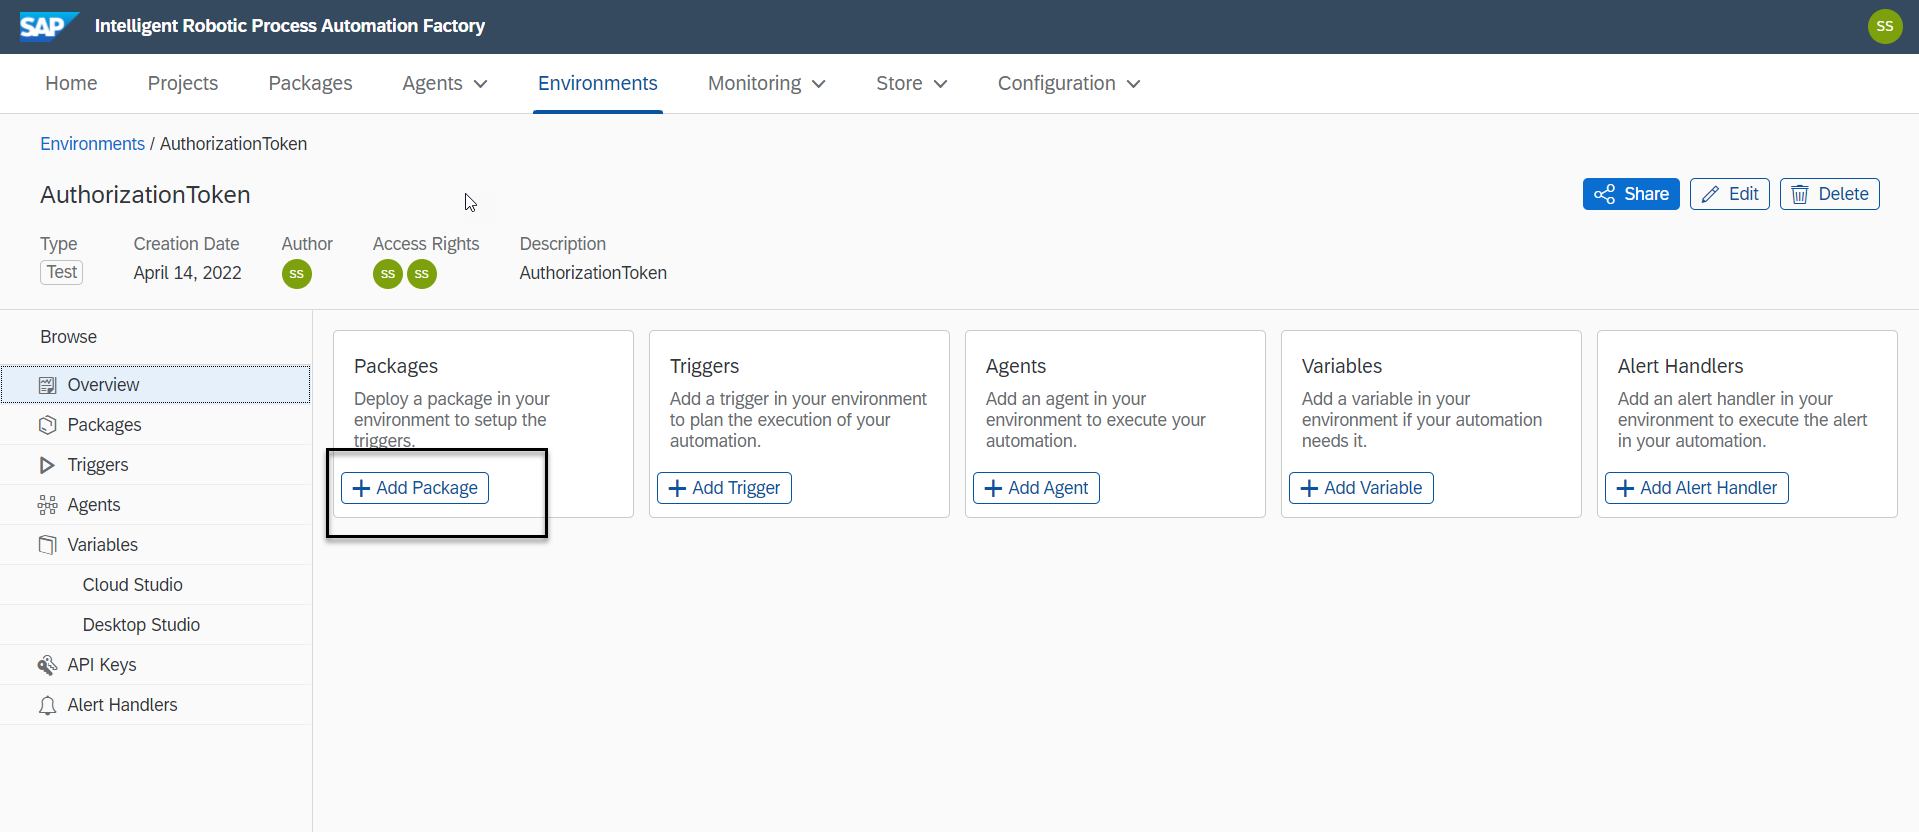Select API Keys in the sidebar

click(x=156, y=665)
